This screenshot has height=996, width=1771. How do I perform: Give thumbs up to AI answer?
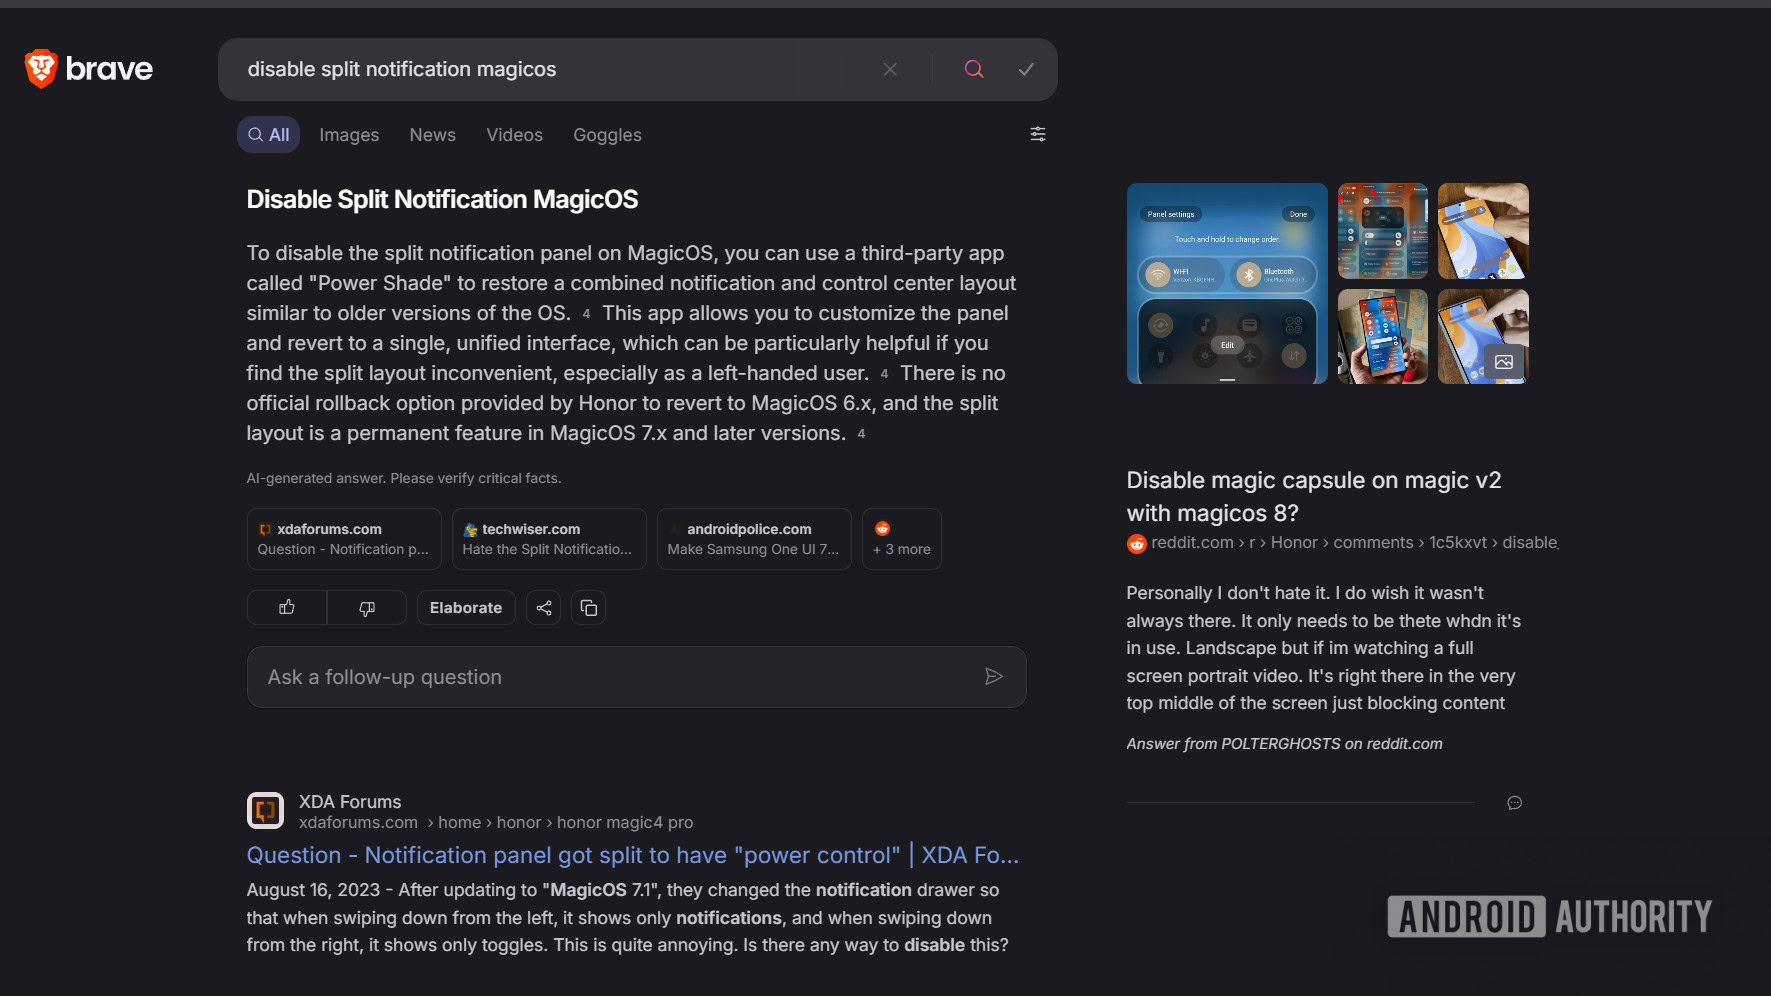pos(287,608)
